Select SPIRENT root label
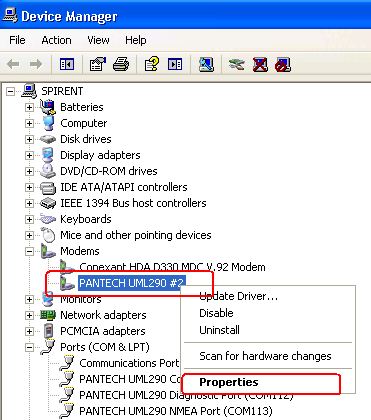The image size is (371, 420). [62, 91]
